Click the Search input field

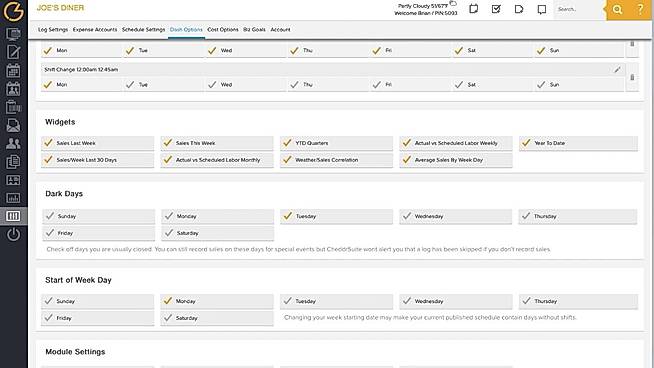coord(578,9)
